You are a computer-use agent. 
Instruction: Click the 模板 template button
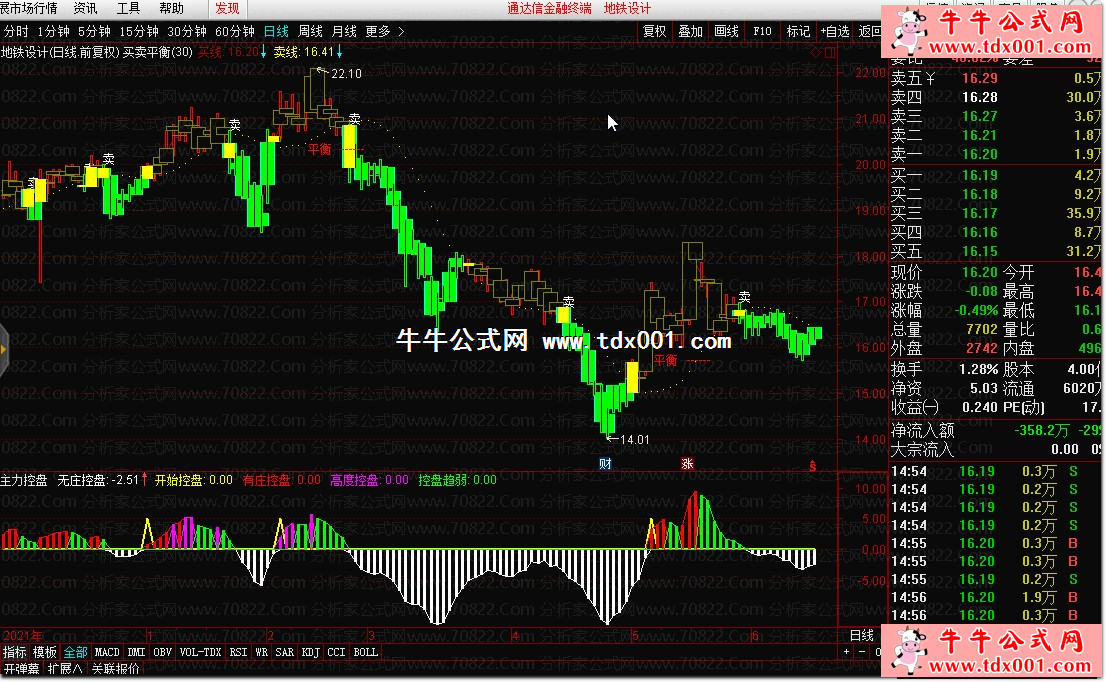pyautogui.click(x=44, y=652)
